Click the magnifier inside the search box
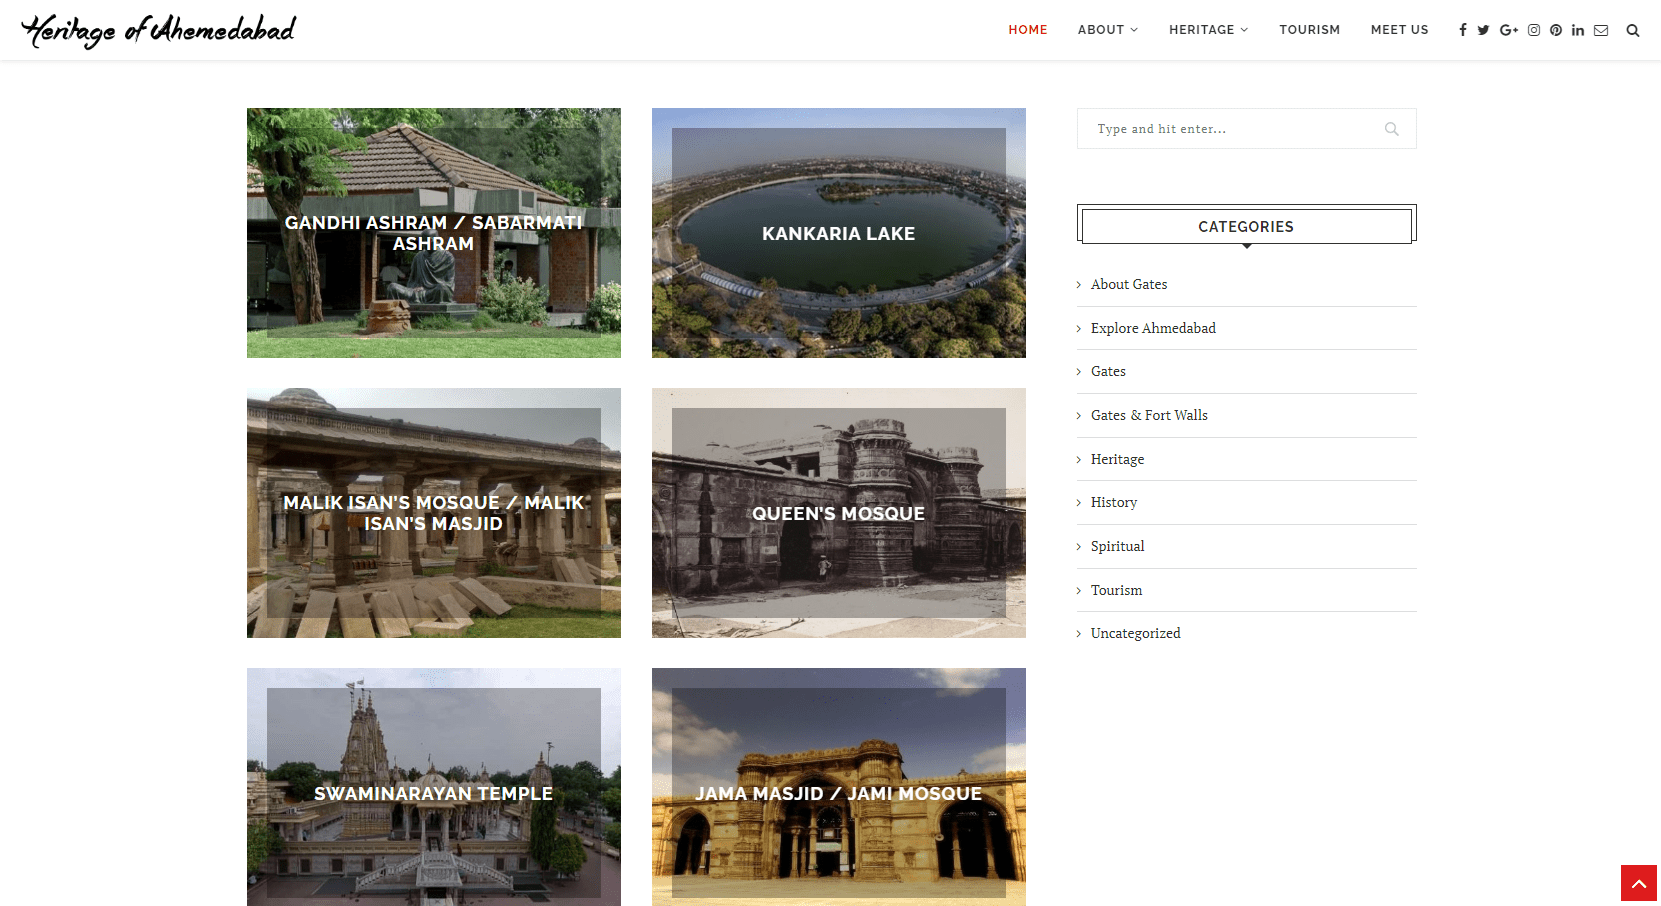Viewport: 1661px width, 906px height. point(1391,128)
